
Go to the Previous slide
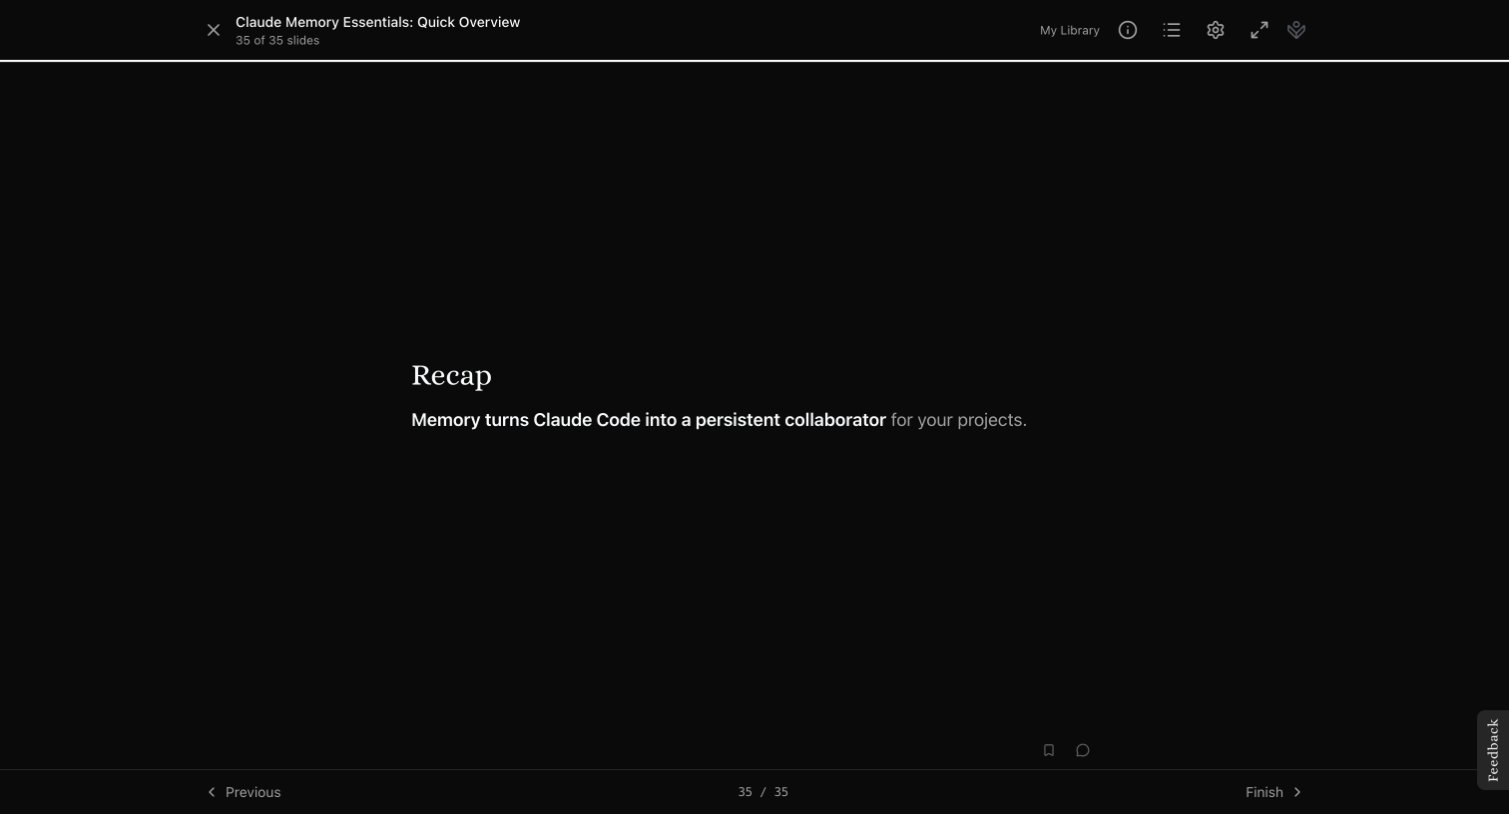244,792
